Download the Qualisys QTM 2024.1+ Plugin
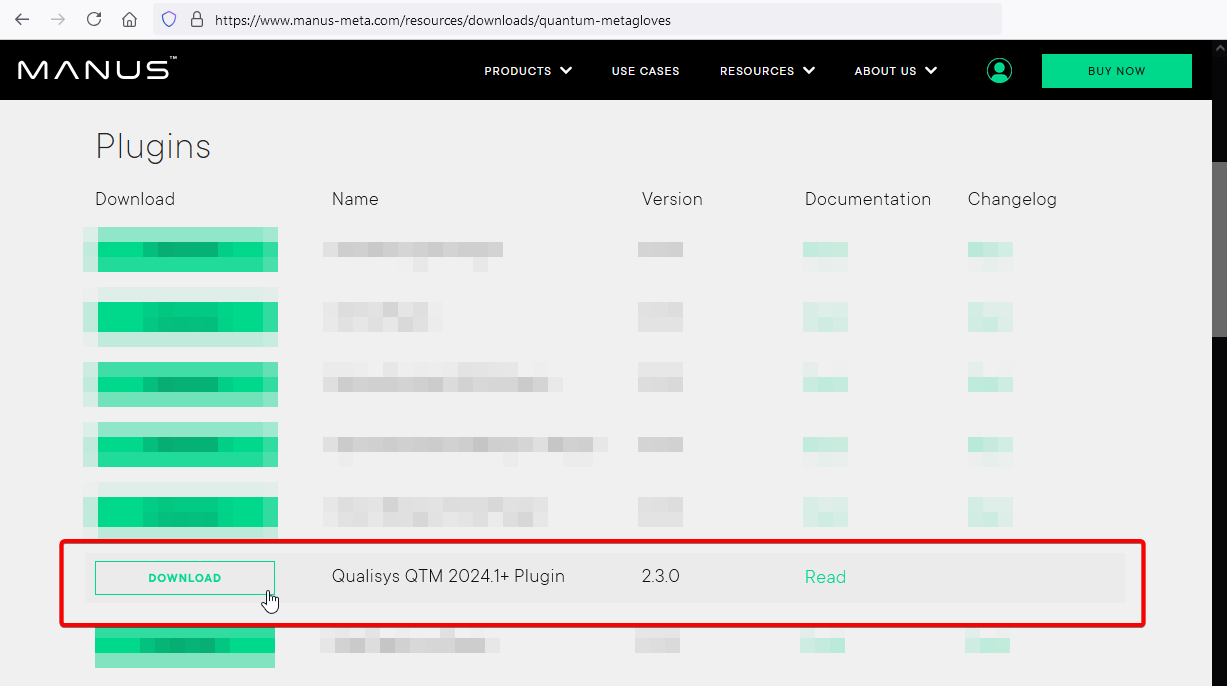Image resolution: width=1227 pixels, height=686 pixels. point(185,578)
